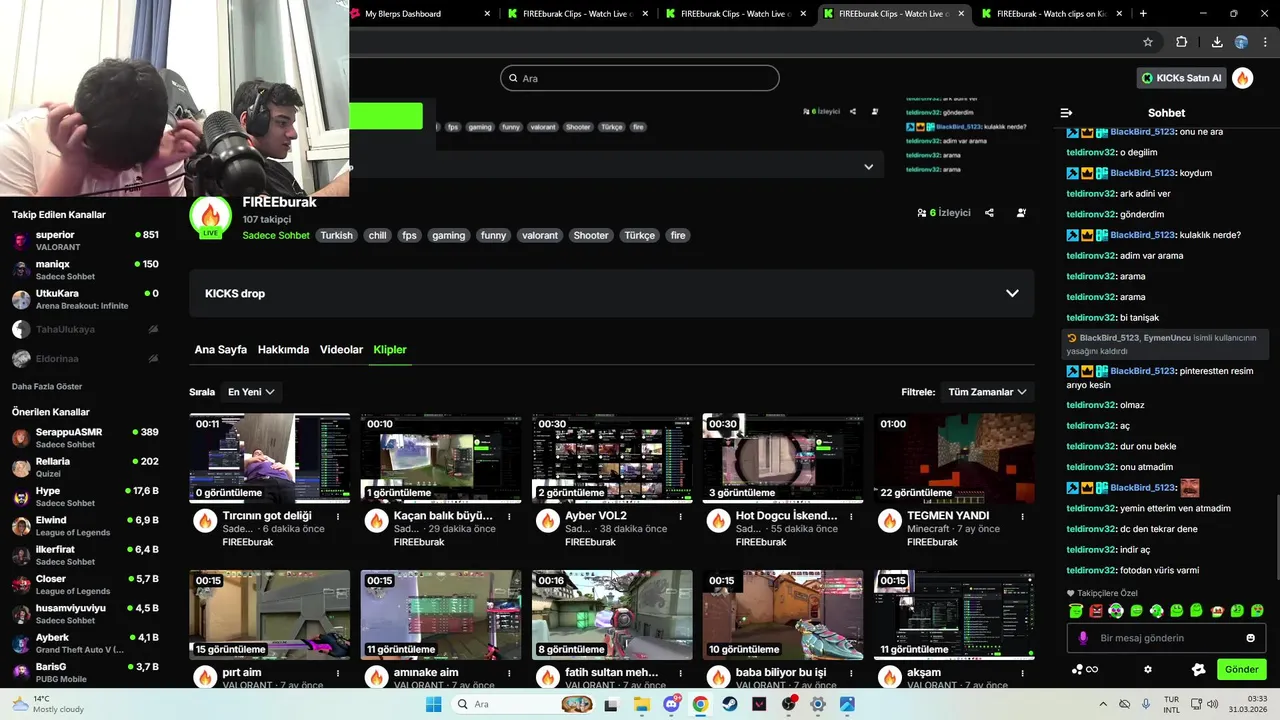Screen dimensions: 1280x720
Task: Open the En Yeni sort dropdown
Action: [251, 392]
